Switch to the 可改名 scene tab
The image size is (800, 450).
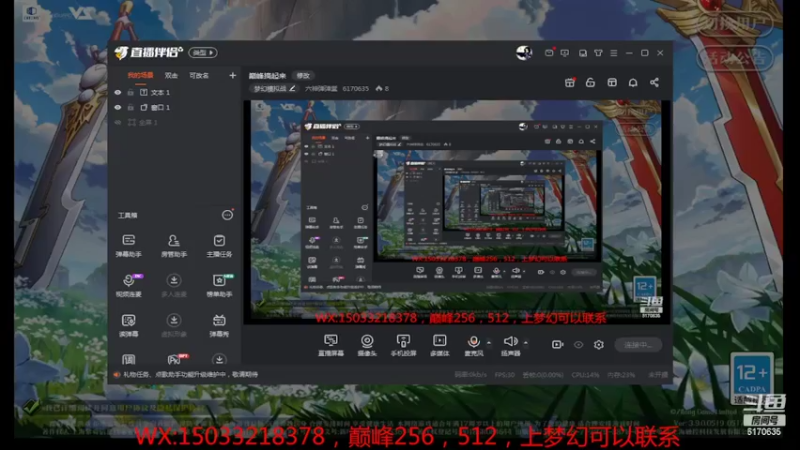tap(199, 76)
